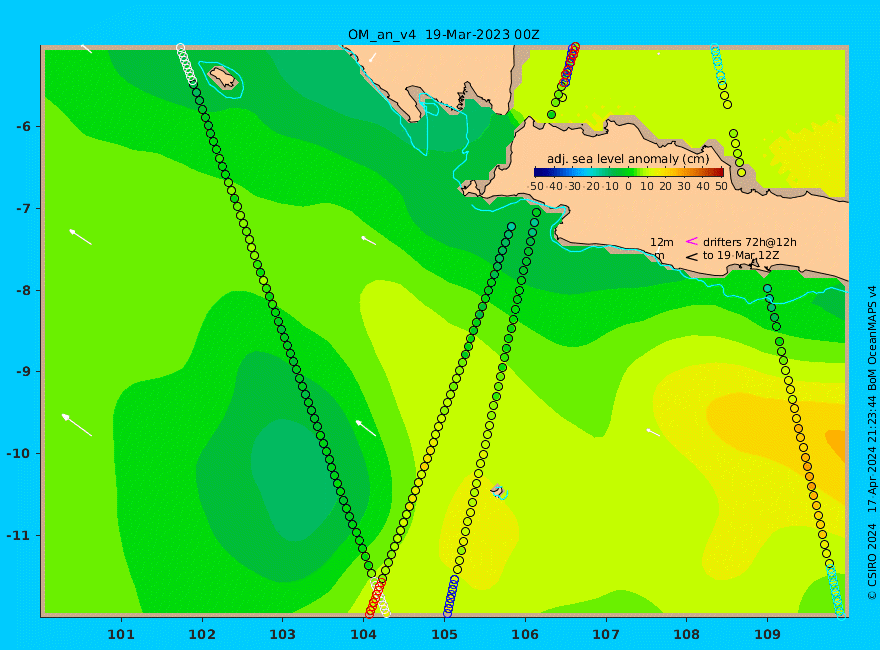
Task: Click longitude tick label 101
Action: (121, 634)
